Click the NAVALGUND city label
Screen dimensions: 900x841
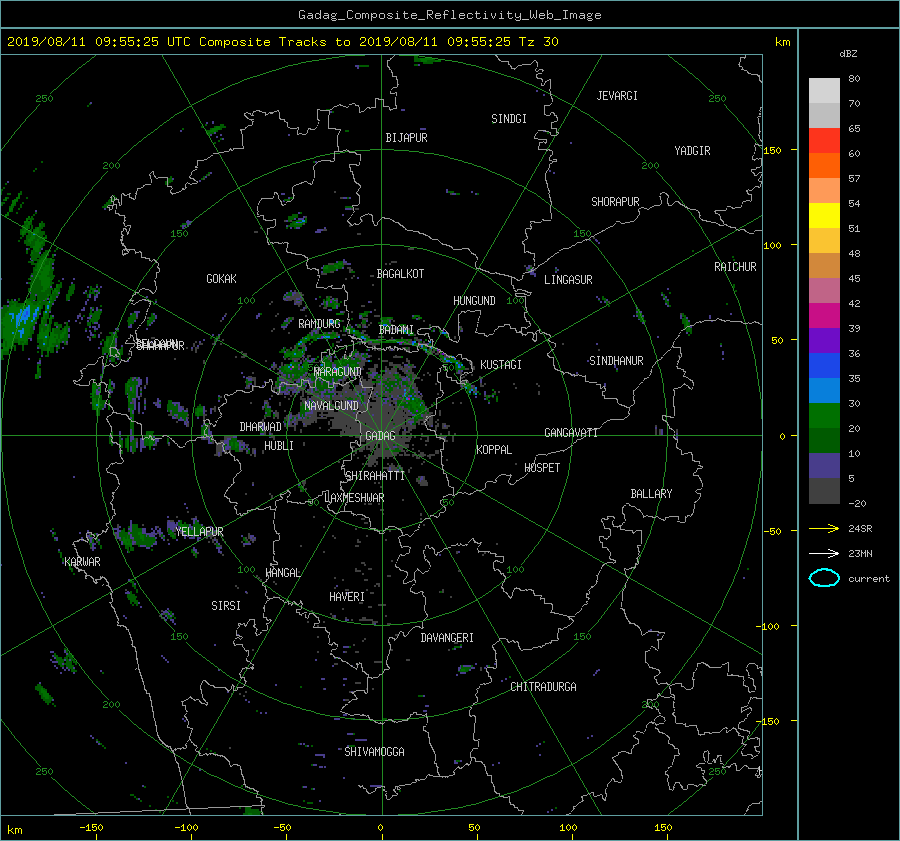pos(331,406)
